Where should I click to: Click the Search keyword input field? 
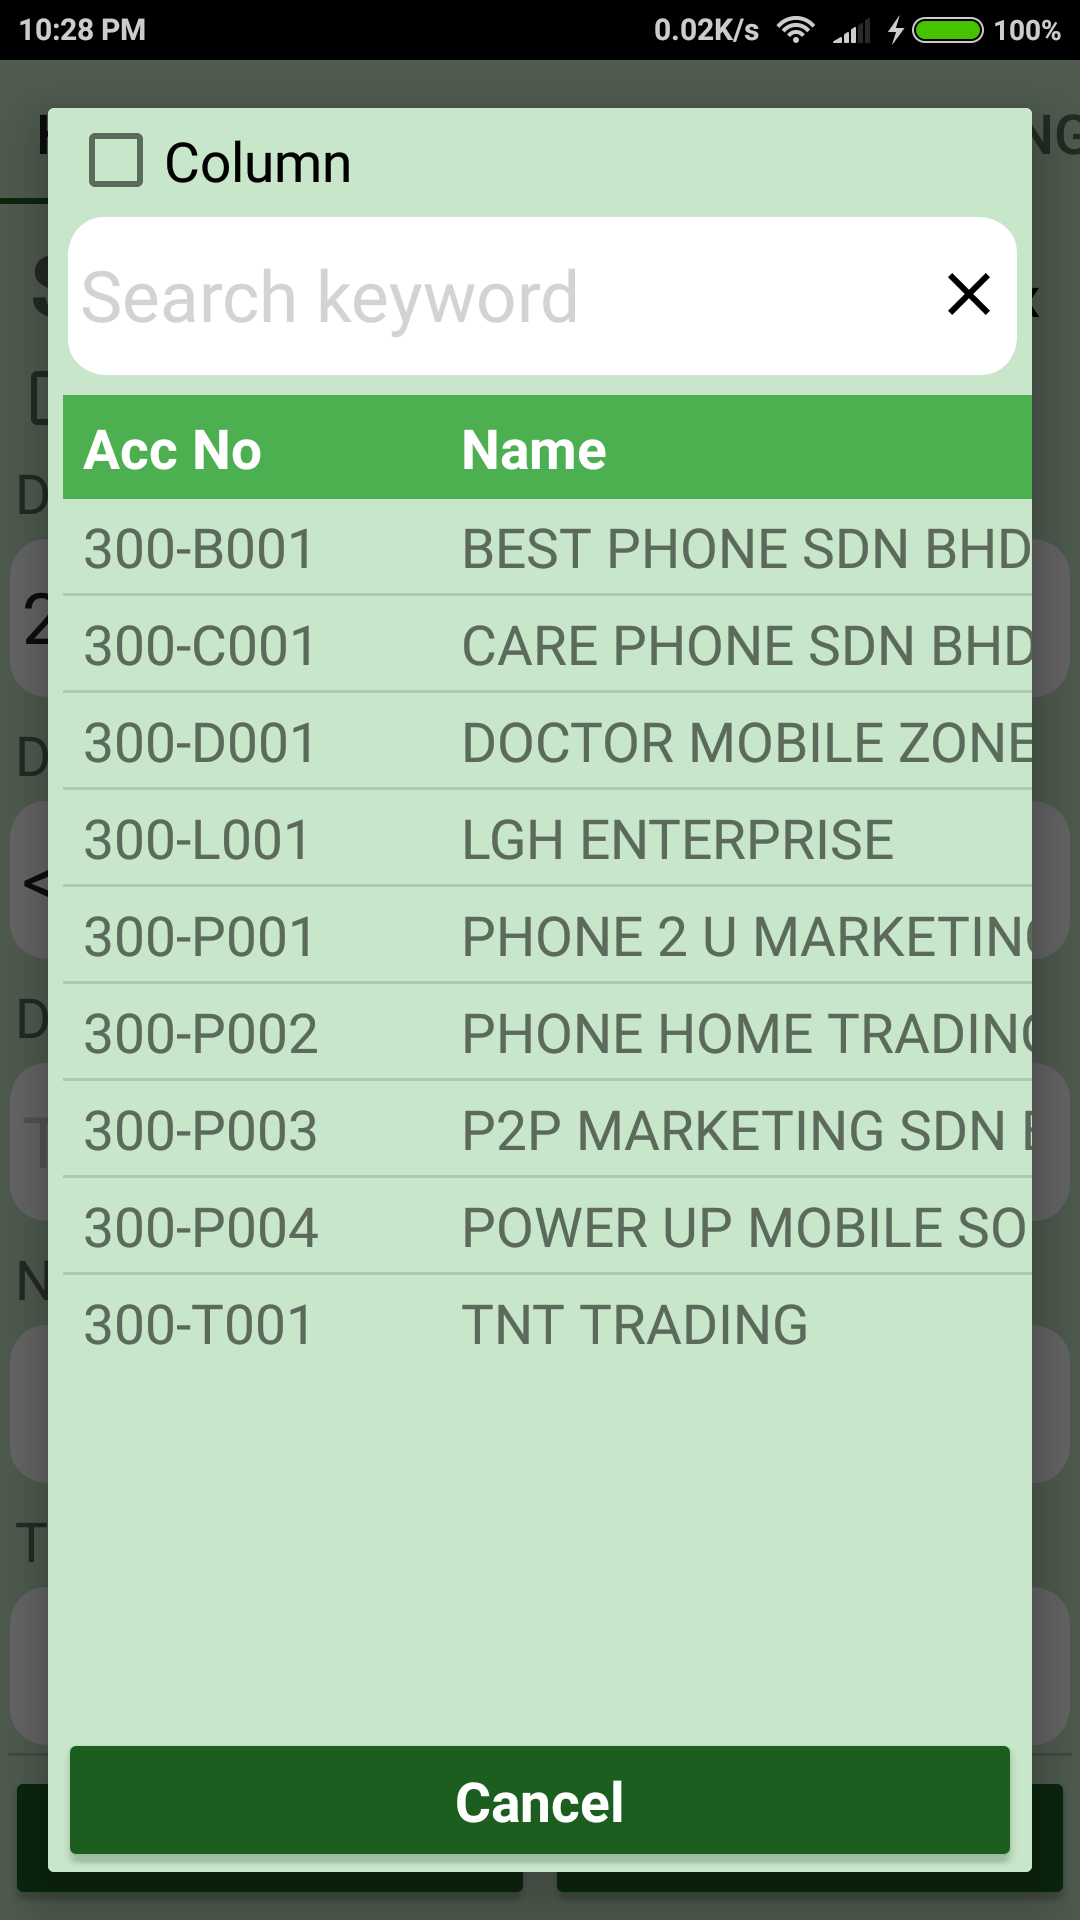point(500,297)
